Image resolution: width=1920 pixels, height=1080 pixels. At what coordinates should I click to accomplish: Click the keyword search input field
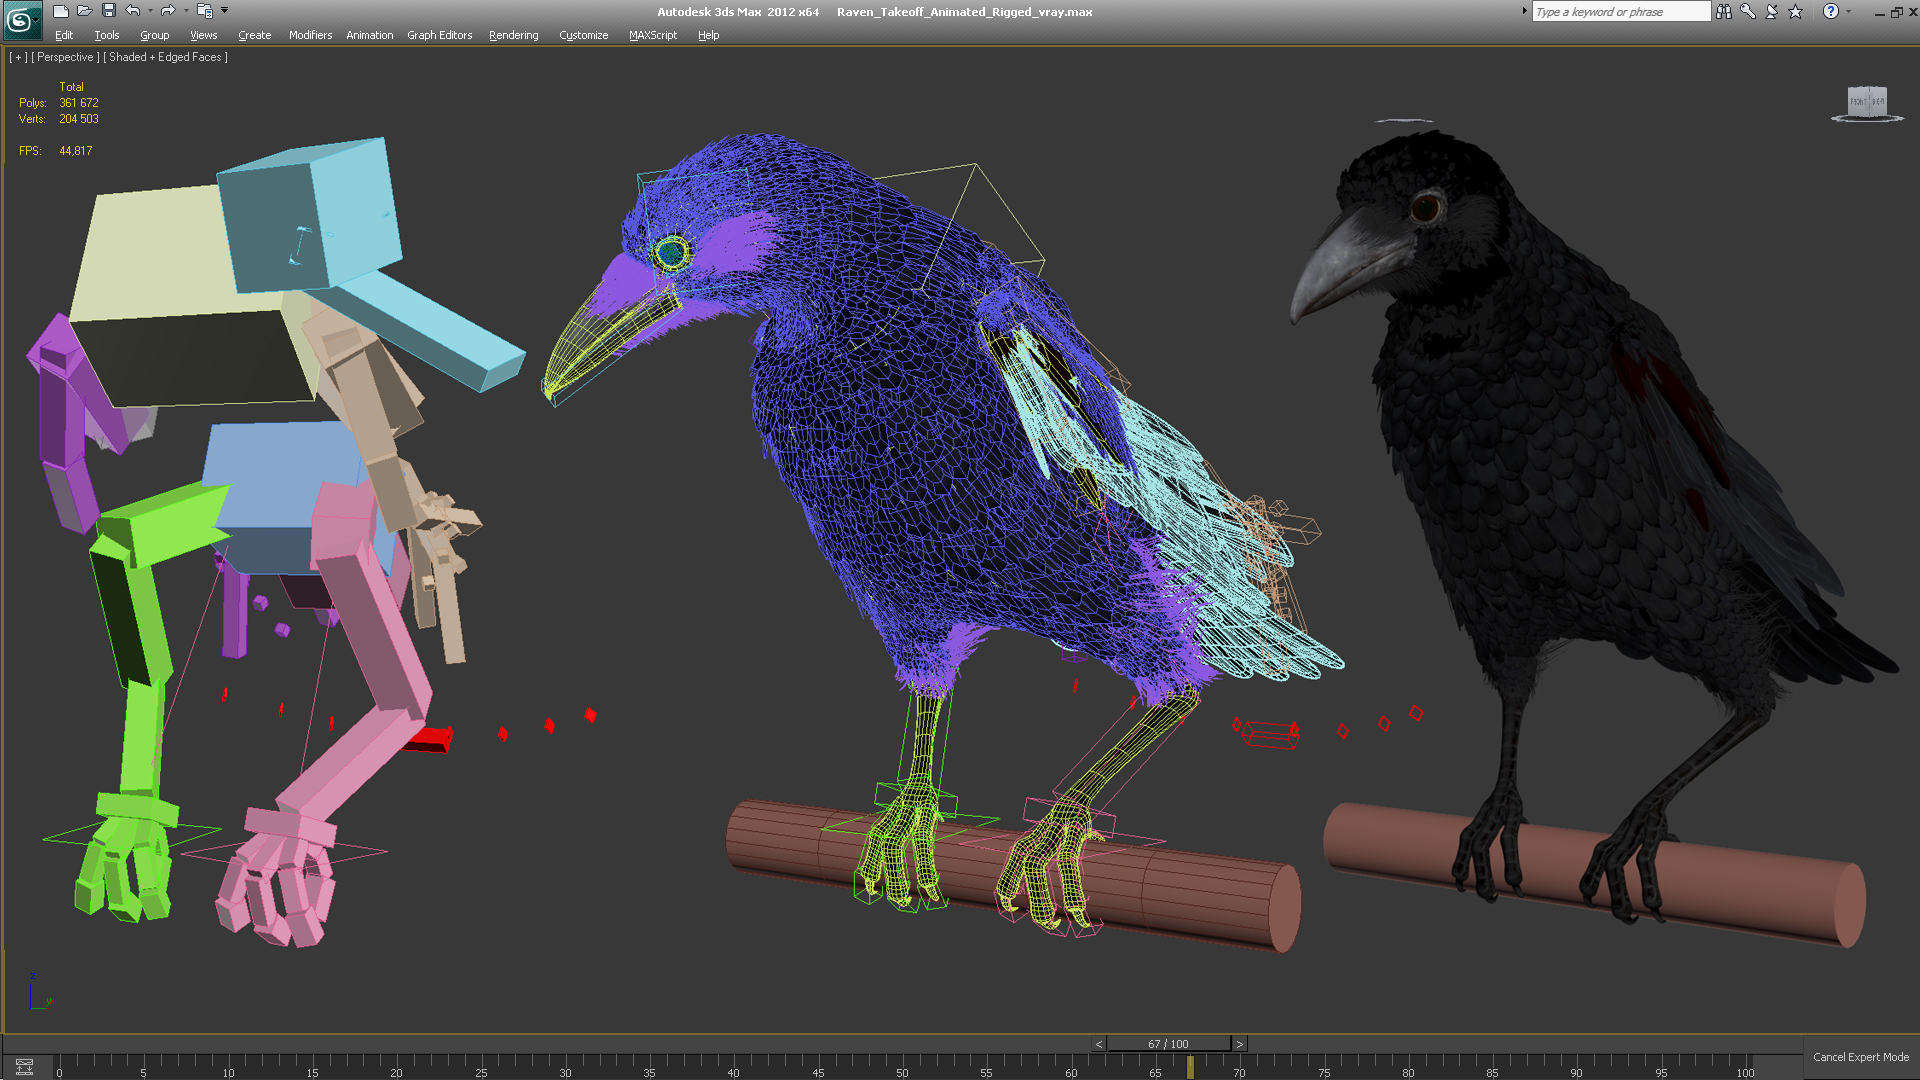(1621, 11)
